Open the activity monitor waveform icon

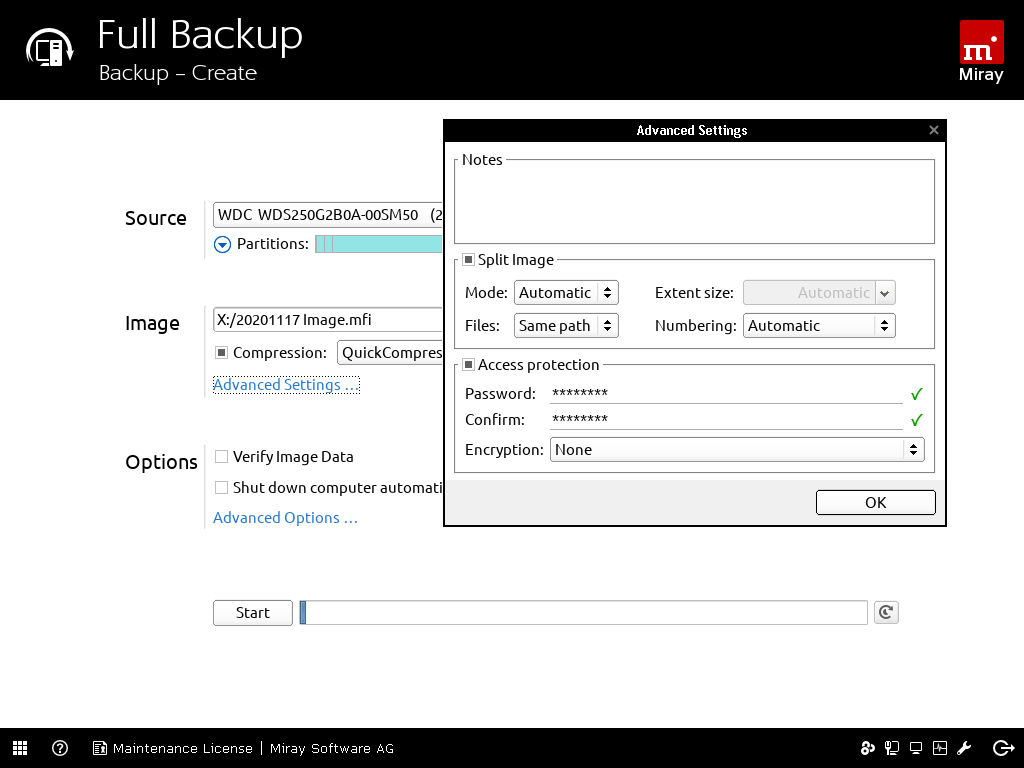pos(940,748)
